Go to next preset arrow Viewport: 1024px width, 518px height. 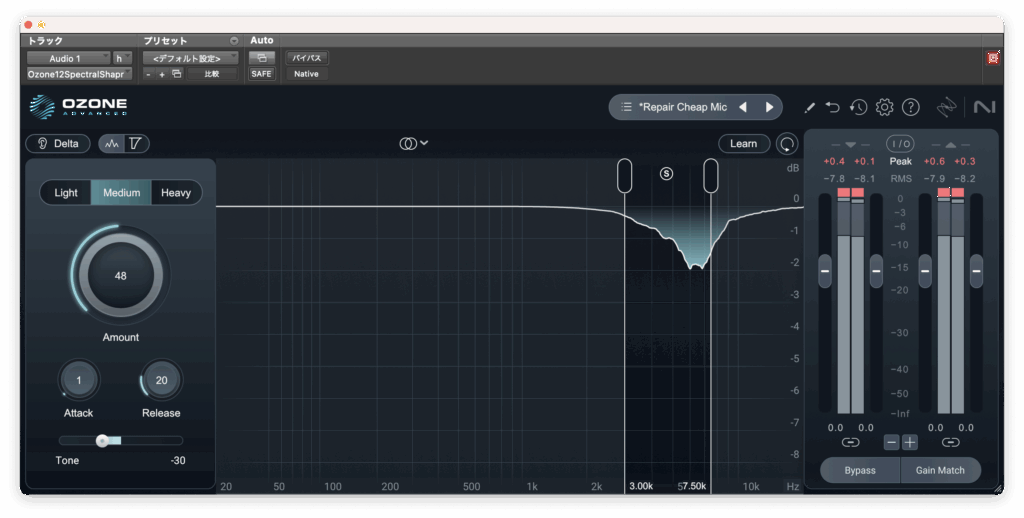(769, 107)
